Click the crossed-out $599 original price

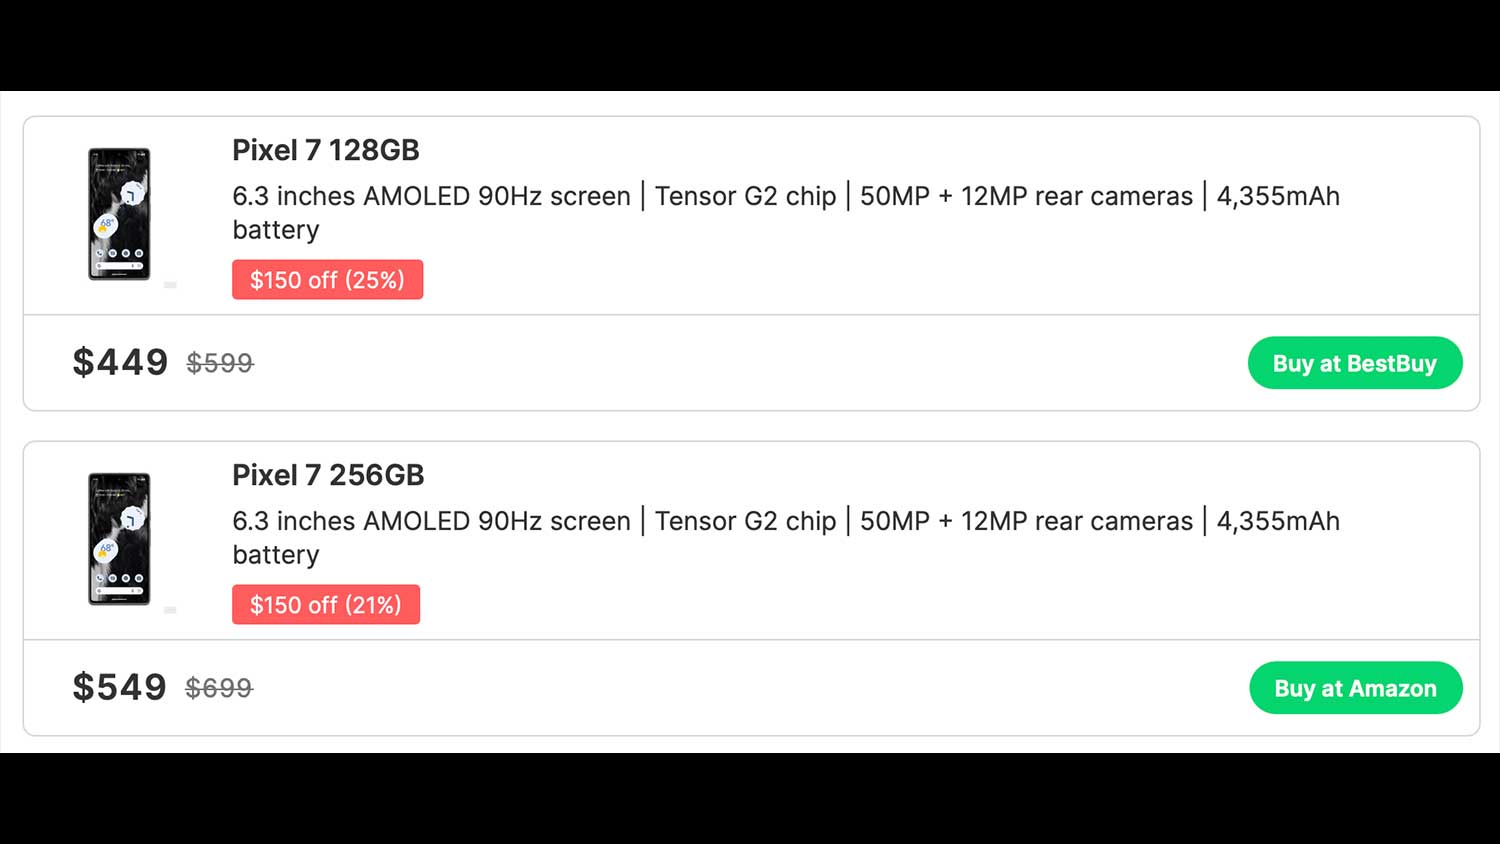(220, 363)
